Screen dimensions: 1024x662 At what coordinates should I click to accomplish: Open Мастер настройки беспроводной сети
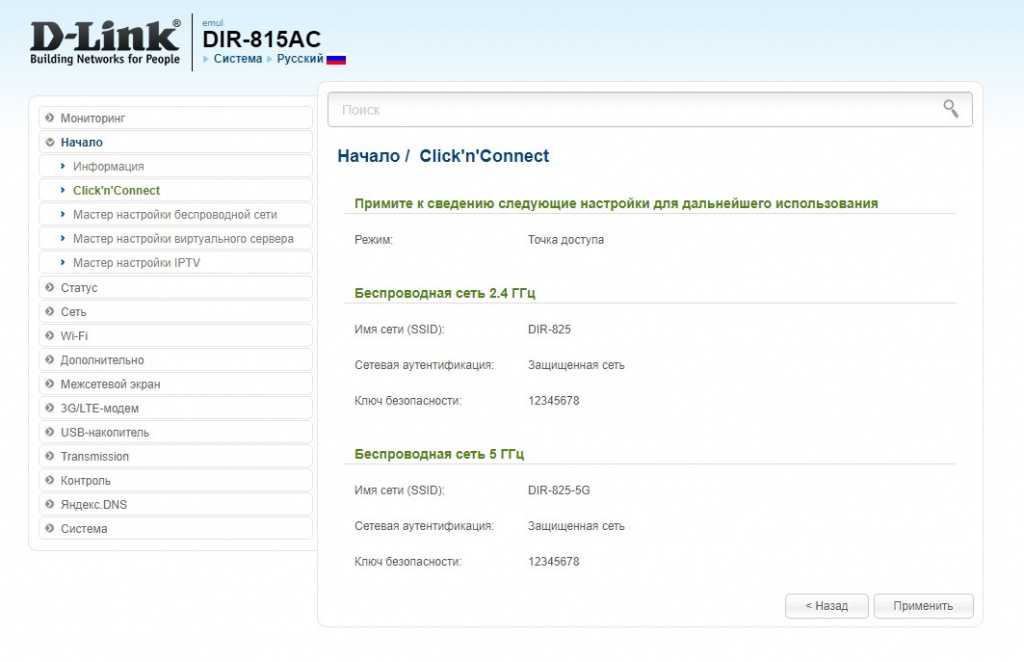(x=174, y=214)
